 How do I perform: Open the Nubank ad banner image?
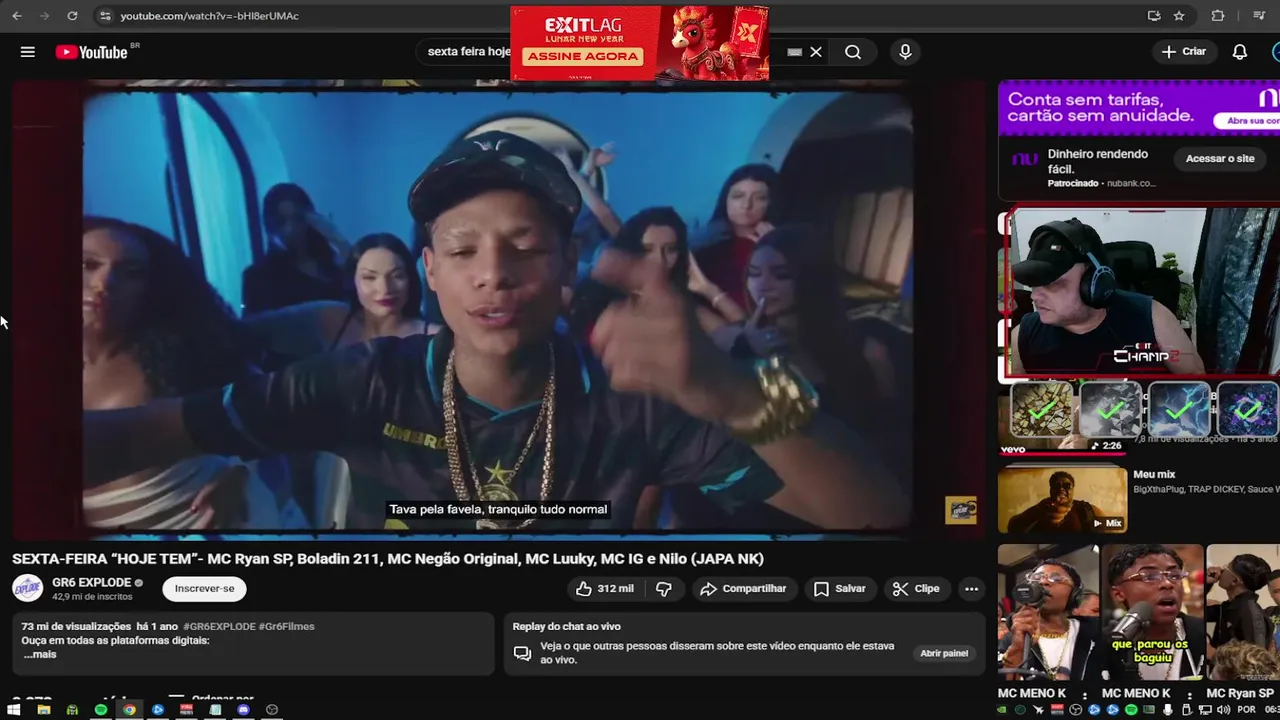coord(1139,108)
